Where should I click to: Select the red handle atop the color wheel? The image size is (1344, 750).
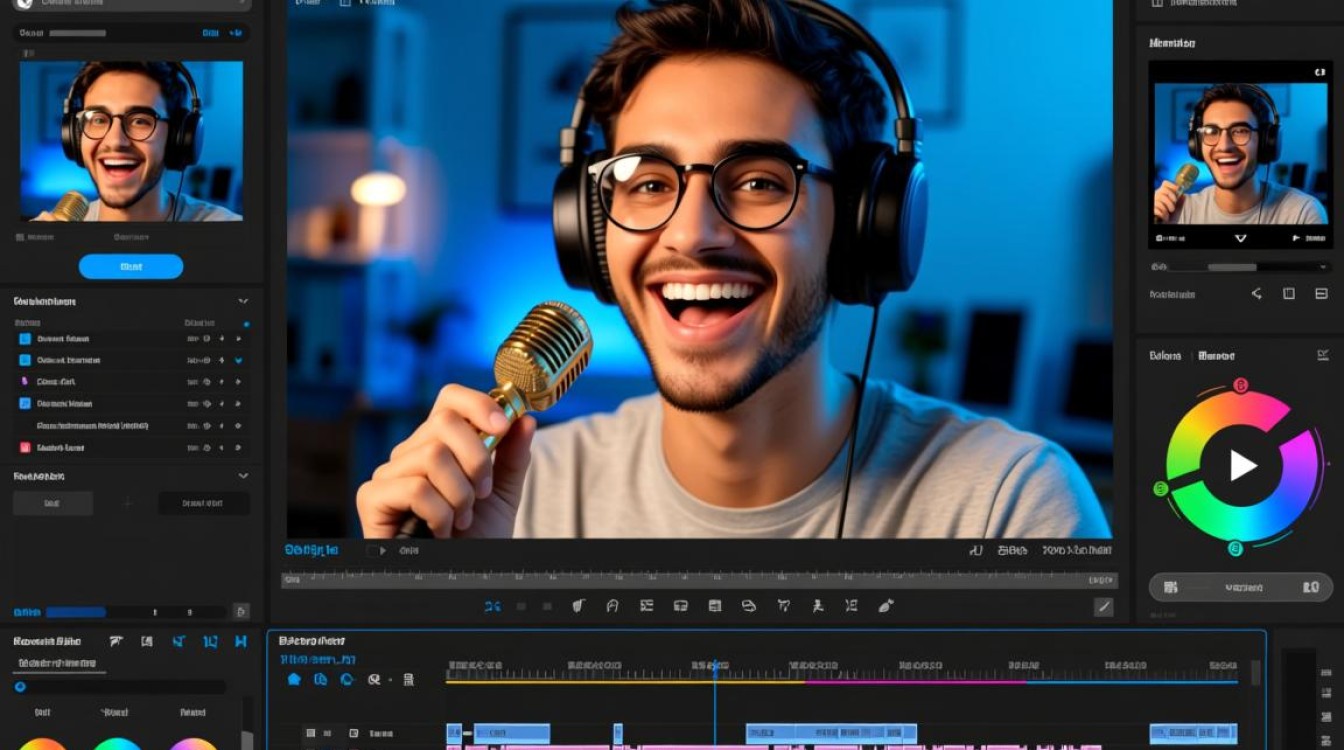click(1240, 385)
